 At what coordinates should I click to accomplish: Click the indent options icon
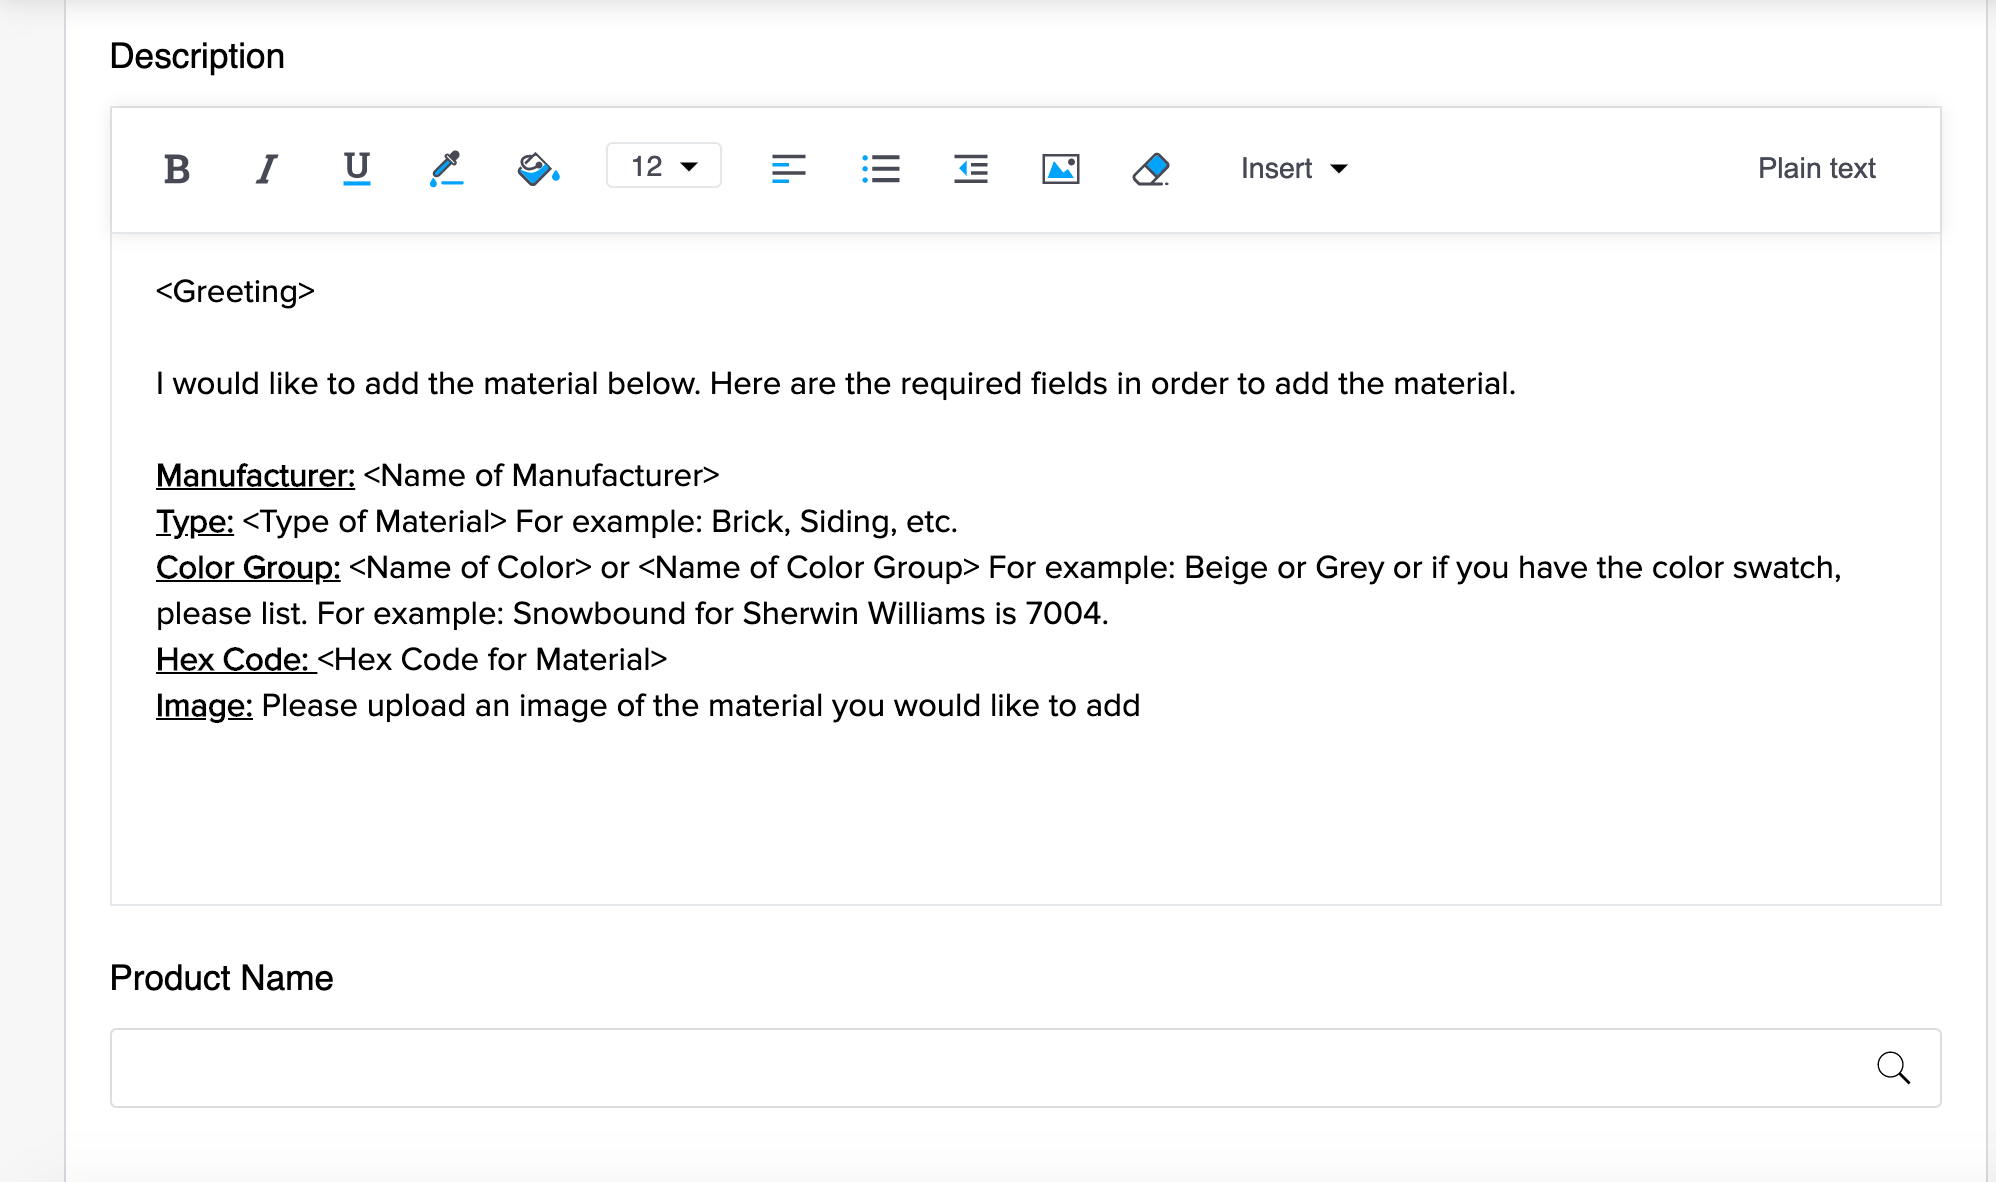[x=970, y=168]
